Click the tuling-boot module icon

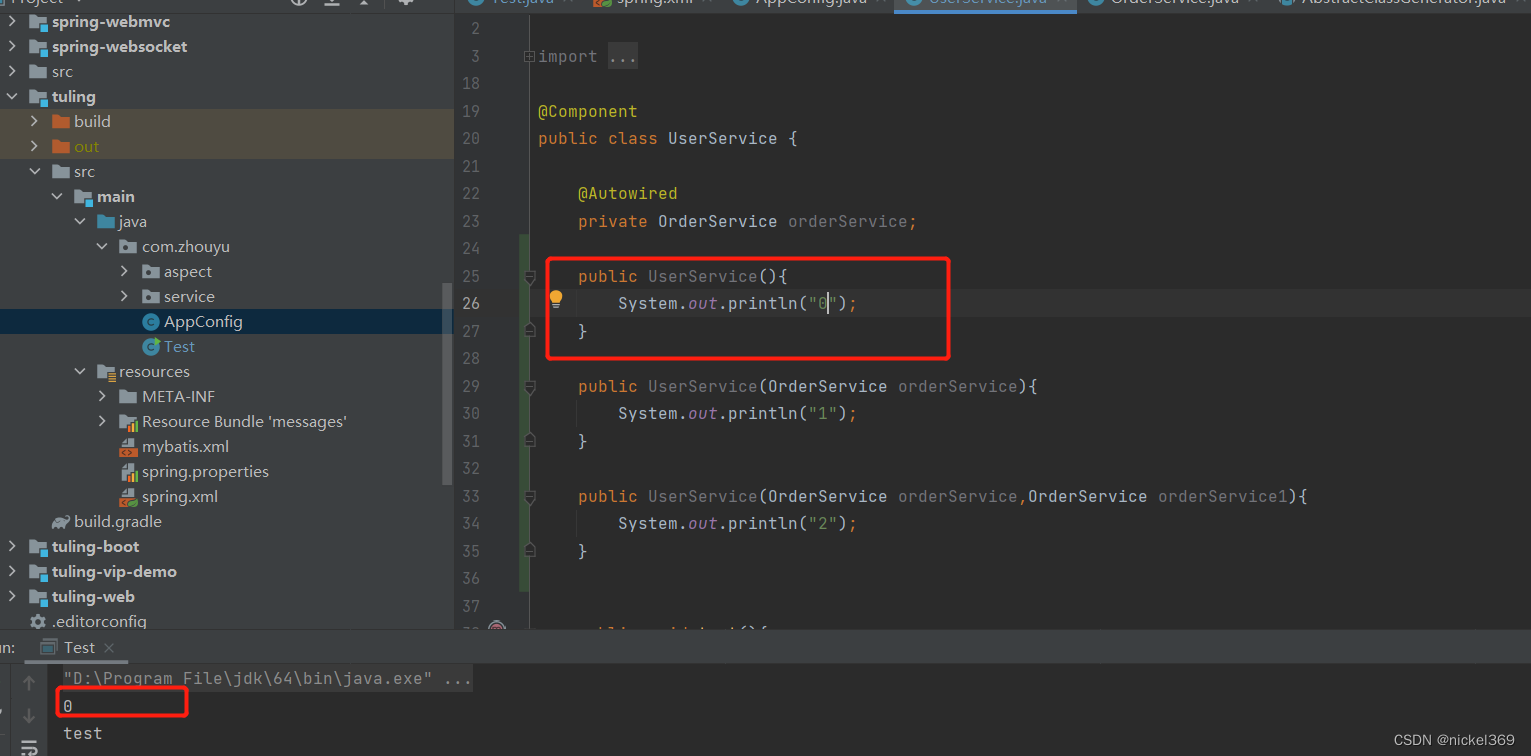[x=38, y=547]
